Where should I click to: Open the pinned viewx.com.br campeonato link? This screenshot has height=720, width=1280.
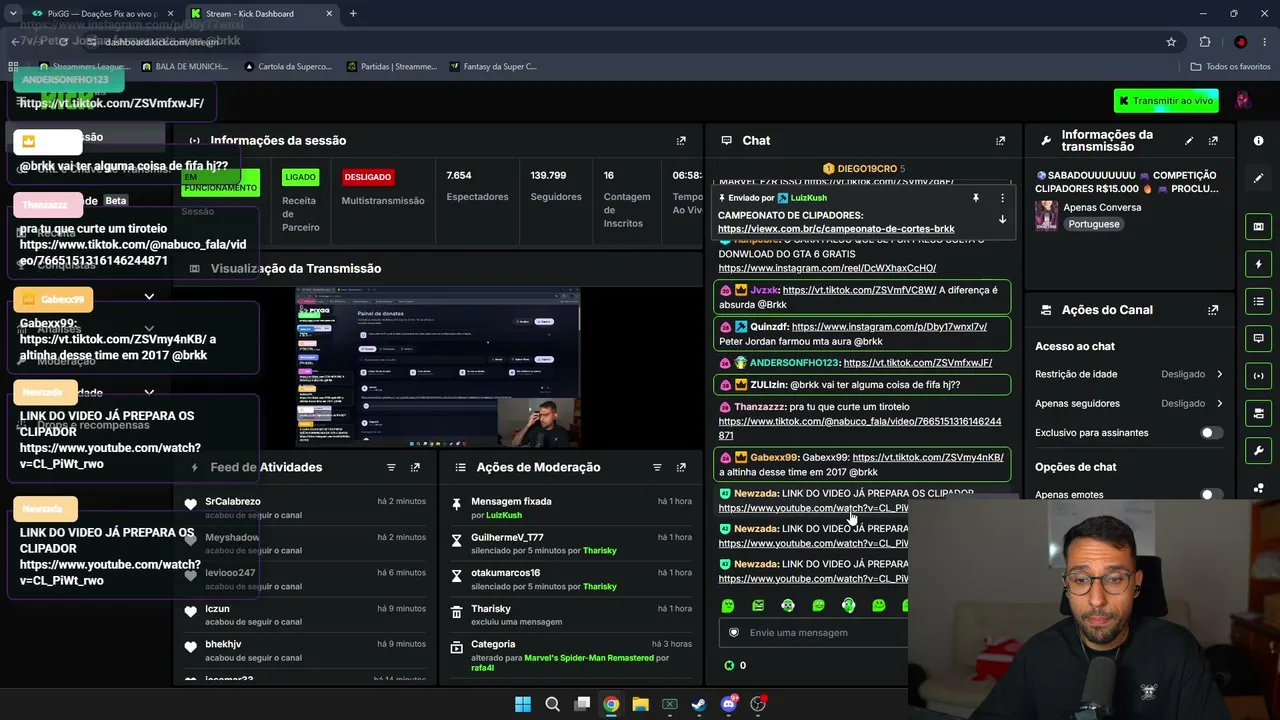836,229
